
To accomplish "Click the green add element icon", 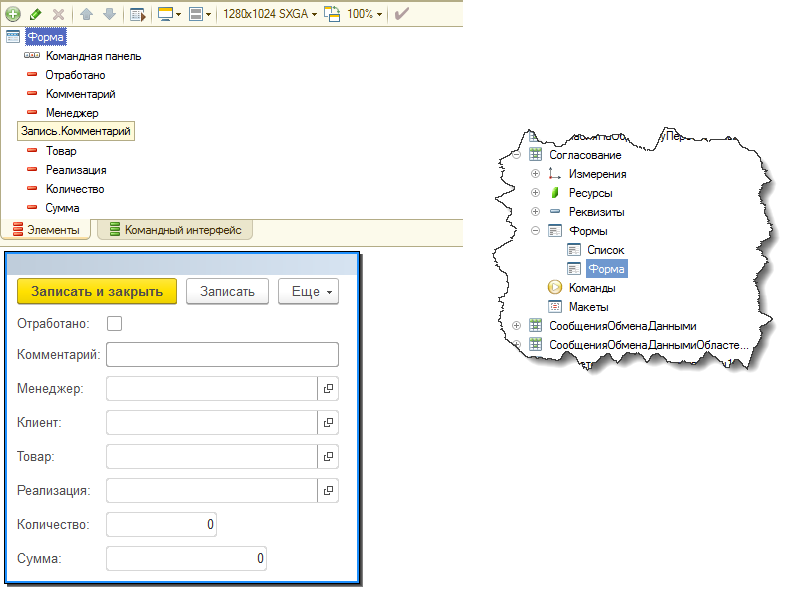I will 13,14.
